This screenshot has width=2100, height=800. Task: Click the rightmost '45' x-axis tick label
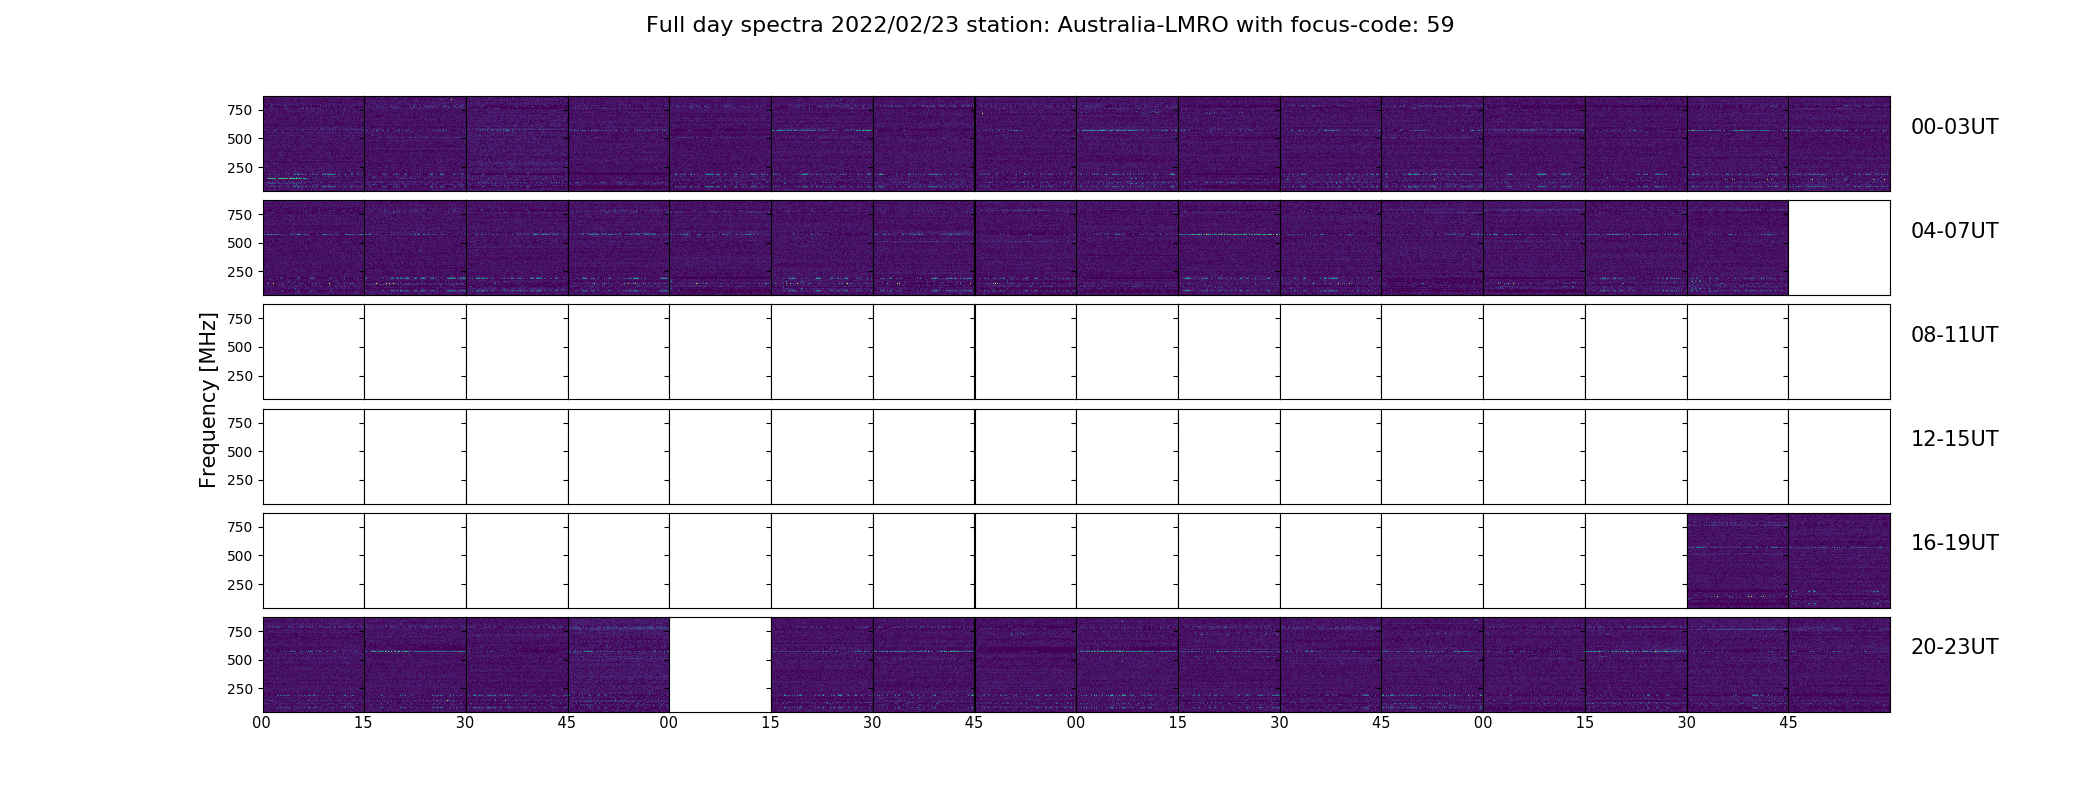pos(1788,724)
